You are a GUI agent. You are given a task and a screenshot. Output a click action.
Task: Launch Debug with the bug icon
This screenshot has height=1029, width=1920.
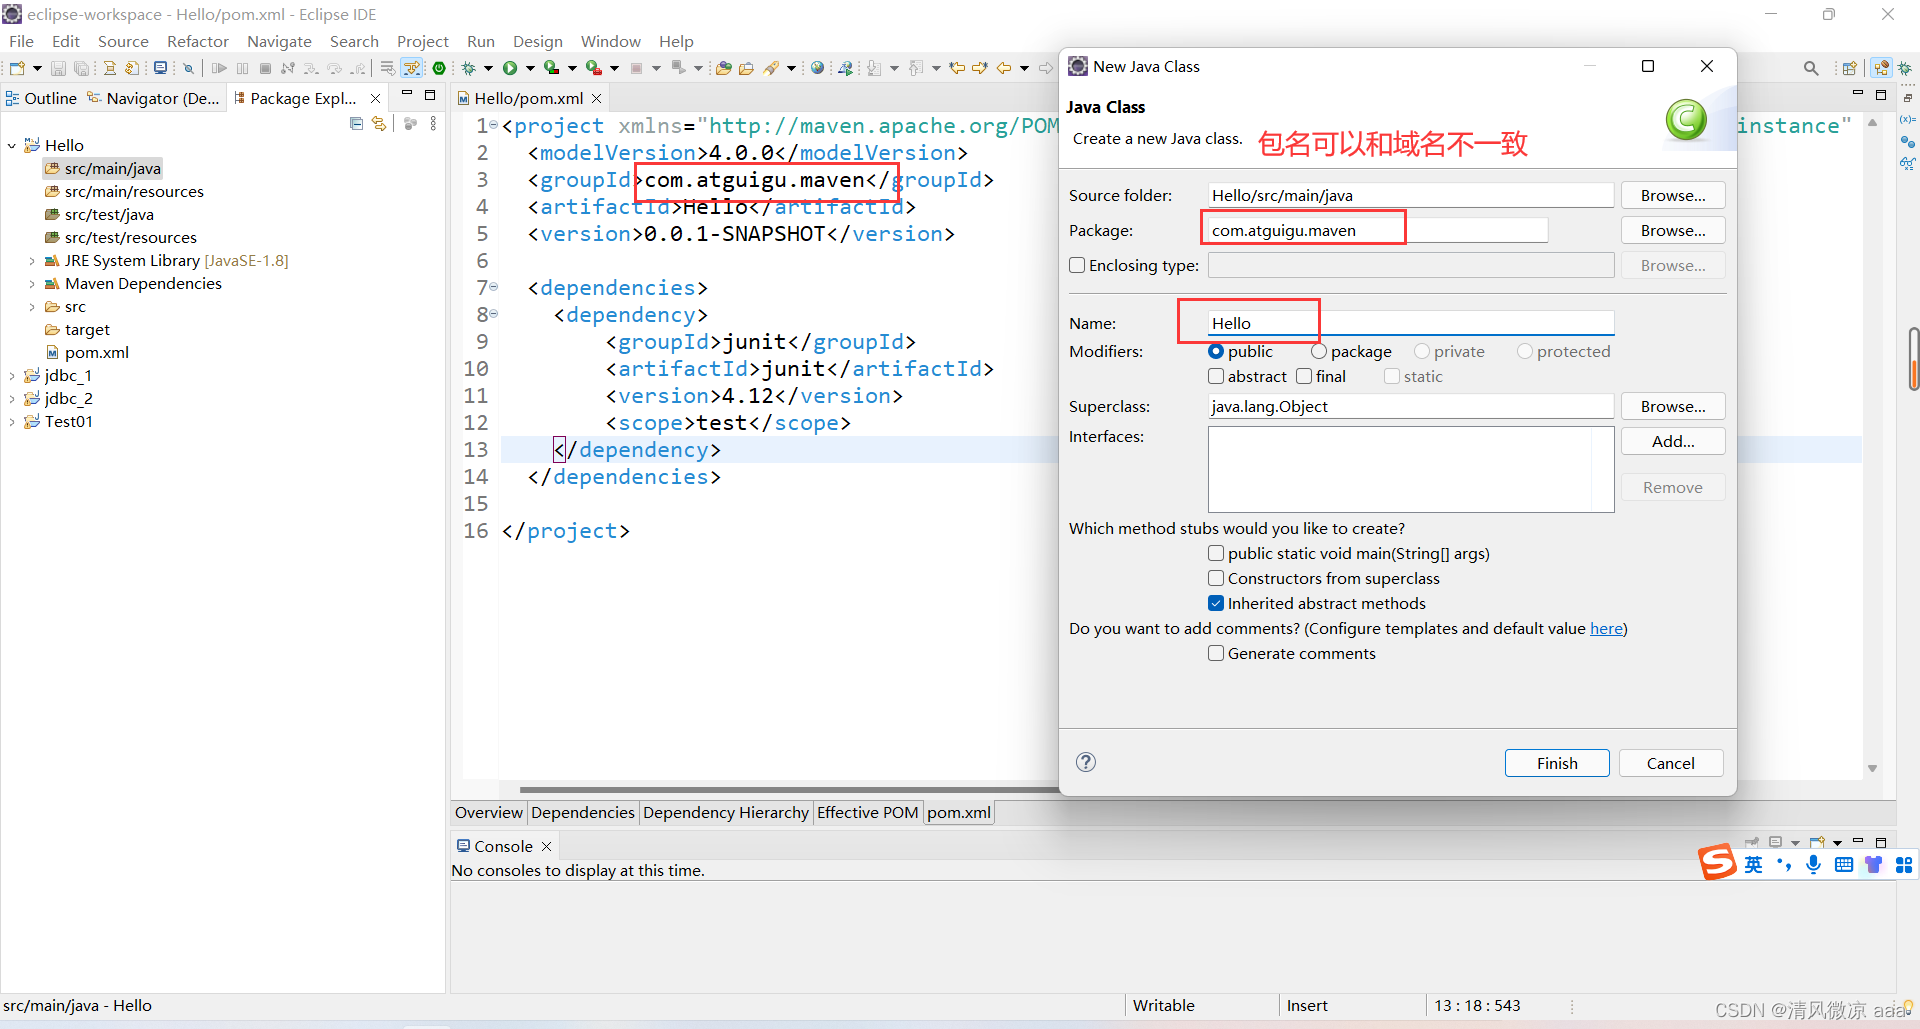[x=470, y=67]
